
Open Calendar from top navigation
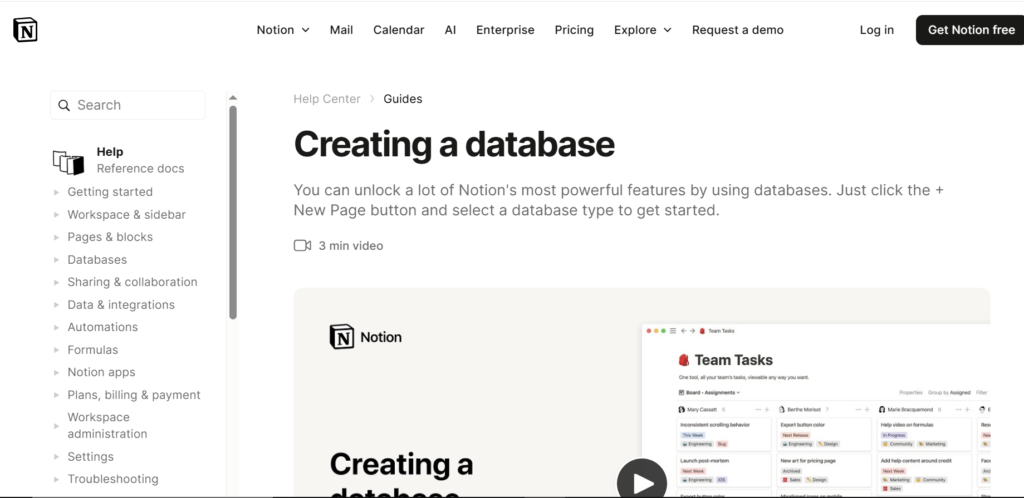[398, 30]
